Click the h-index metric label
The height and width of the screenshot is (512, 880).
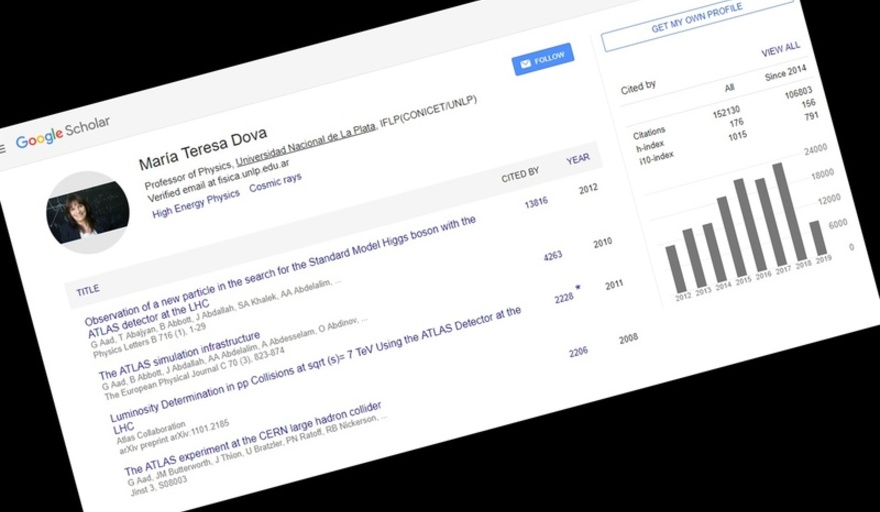point(650,147)
